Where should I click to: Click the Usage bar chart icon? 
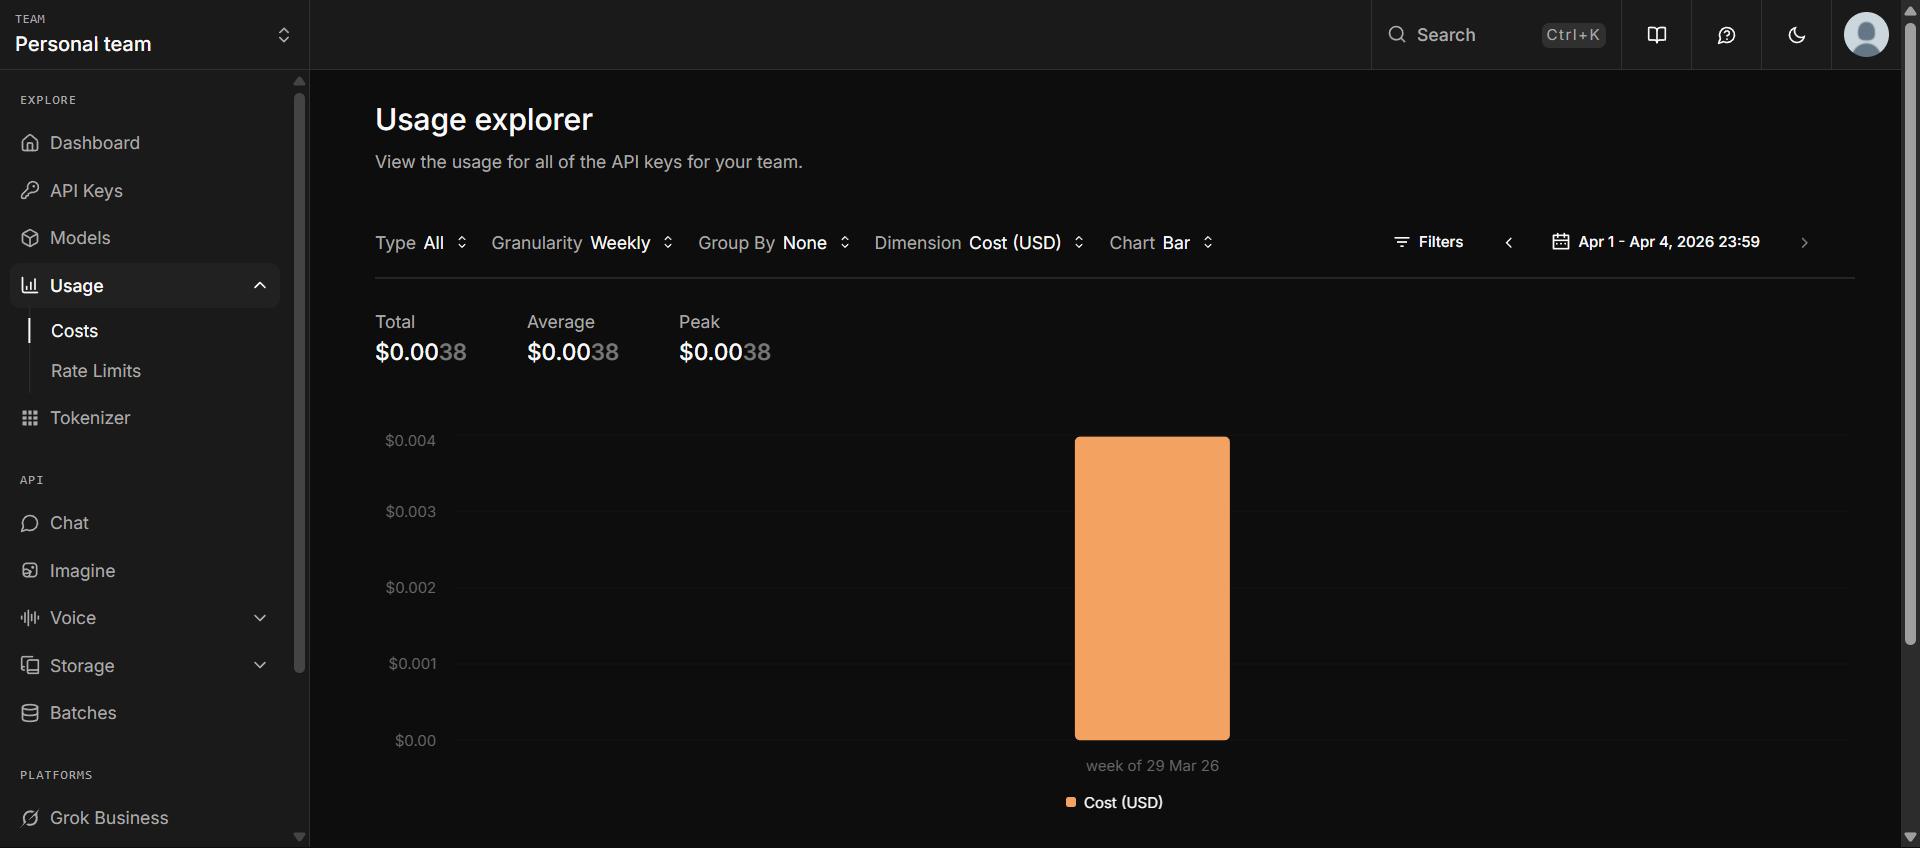point(30,285)
